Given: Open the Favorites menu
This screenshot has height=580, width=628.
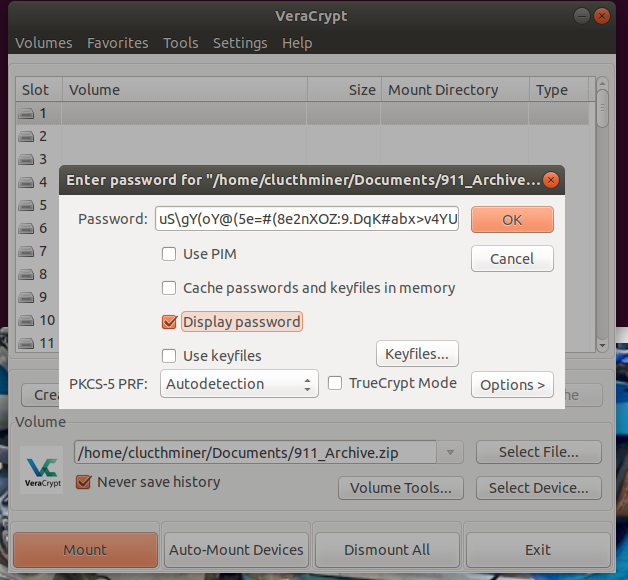Looking at the screenshot, I should click(x=118, y=43).
